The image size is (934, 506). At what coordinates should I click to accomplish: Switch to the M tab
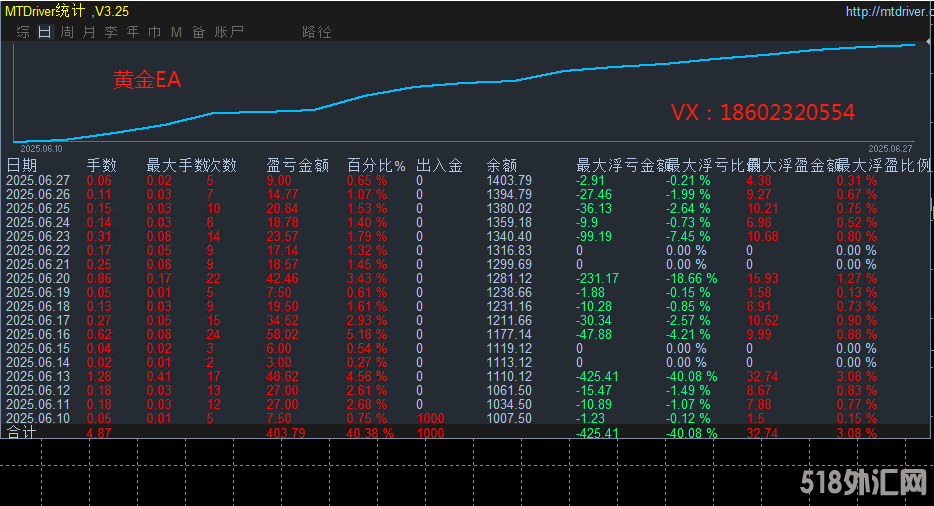point(176,32)
